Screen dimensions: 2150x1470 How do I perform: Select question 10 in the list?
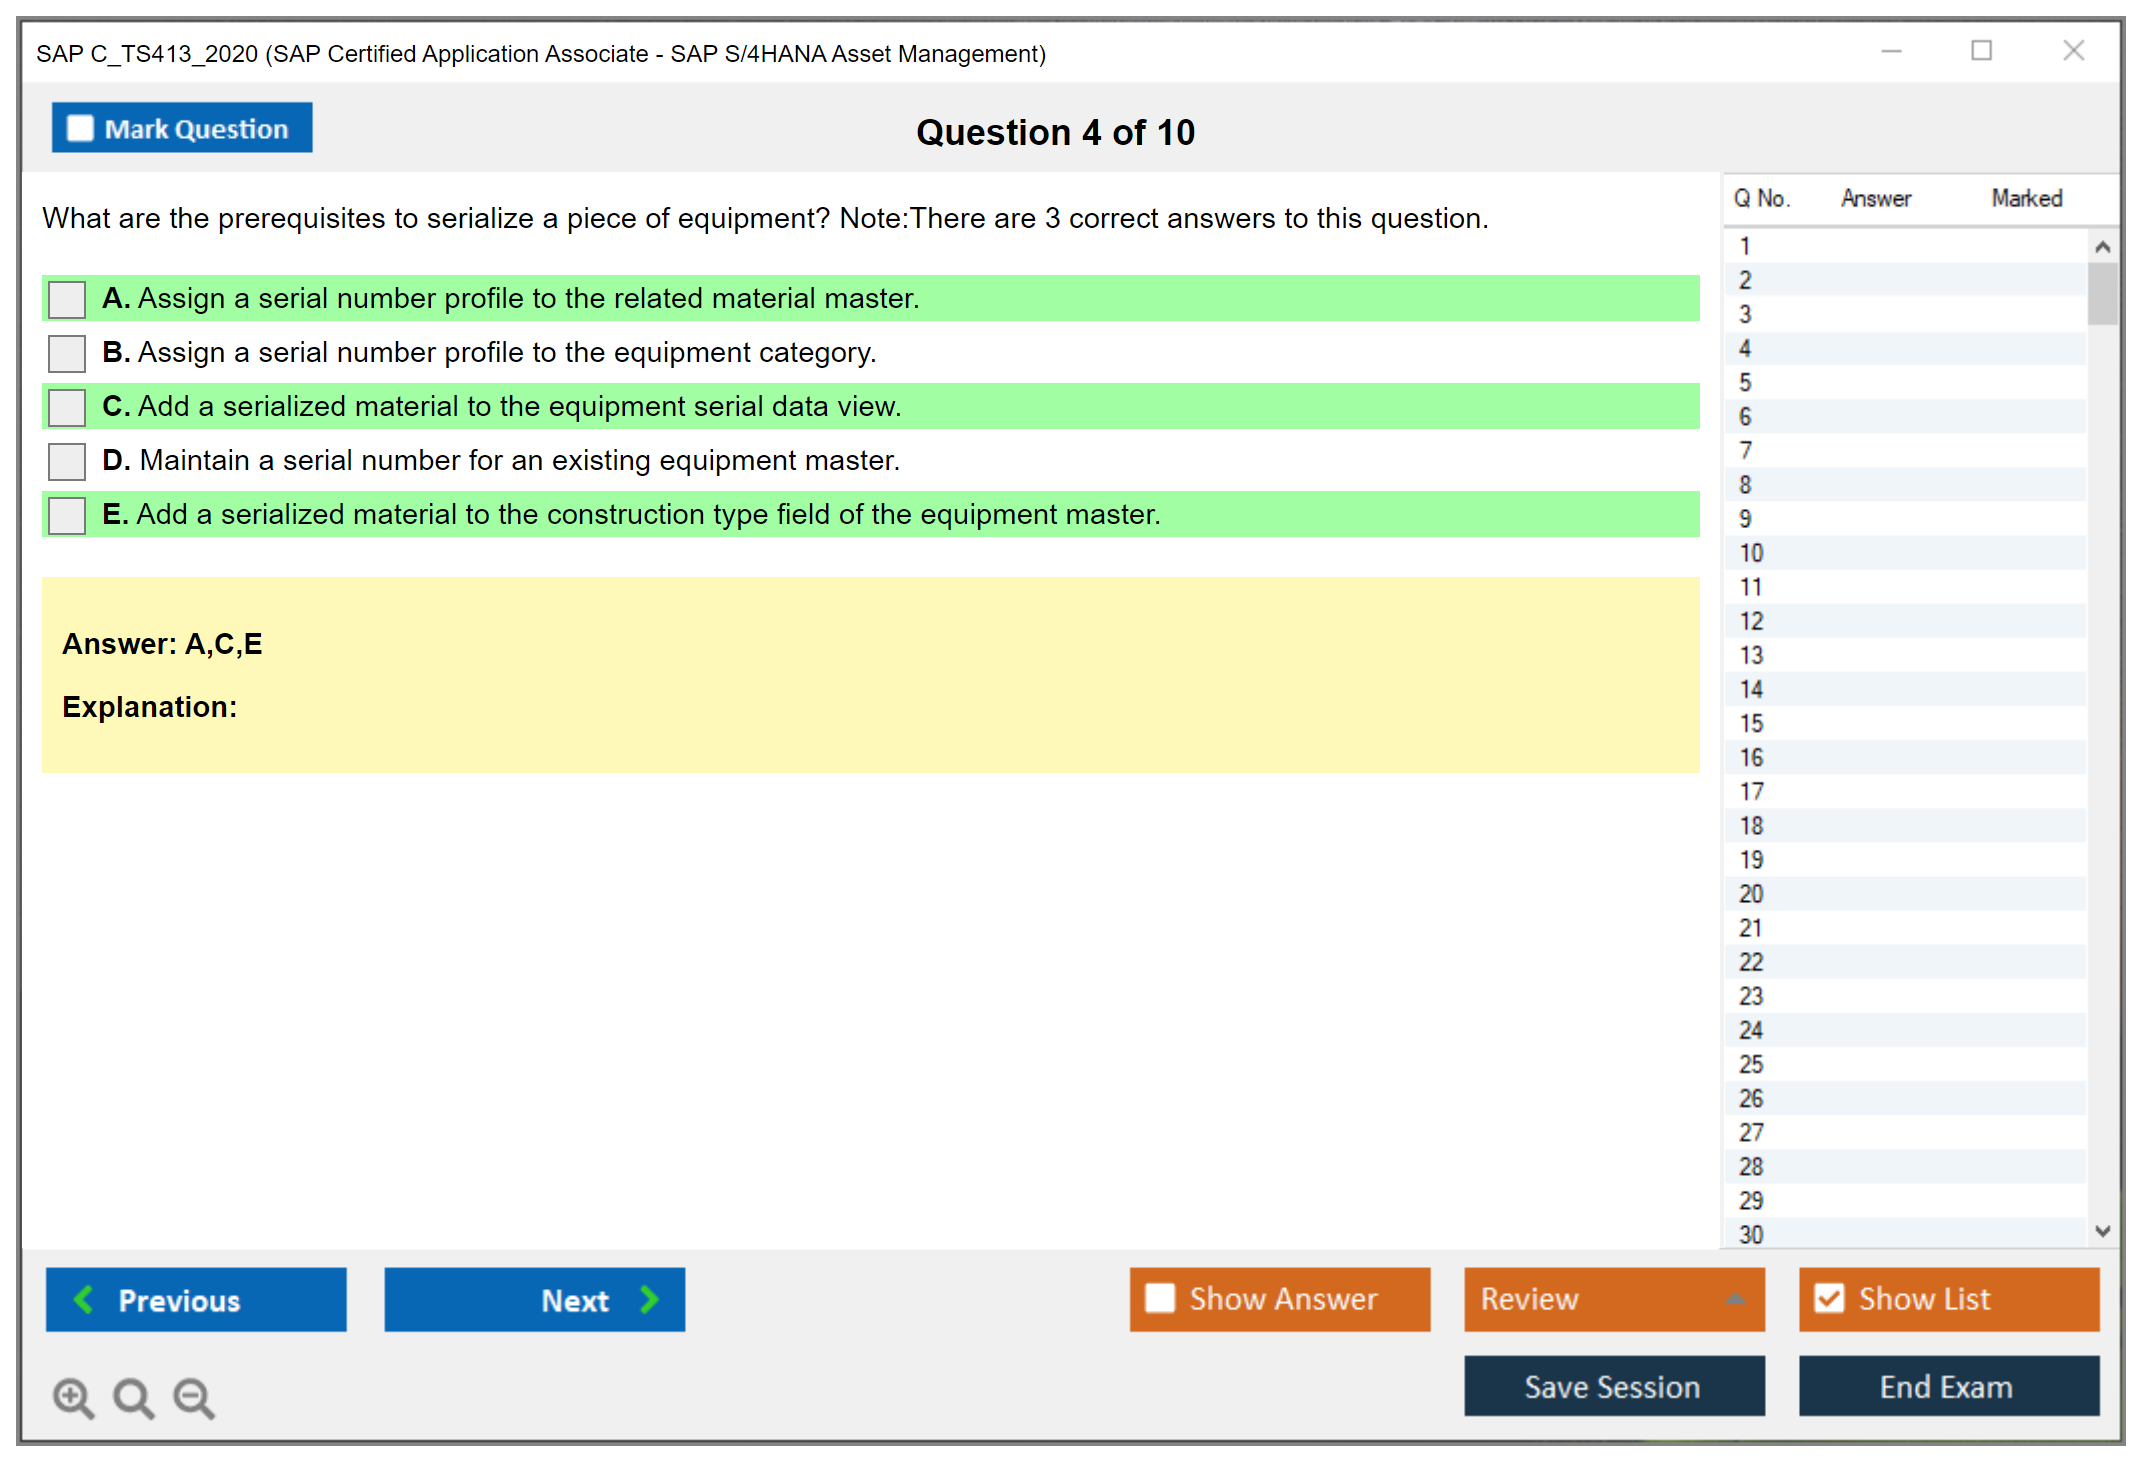tap(1751, 553)
